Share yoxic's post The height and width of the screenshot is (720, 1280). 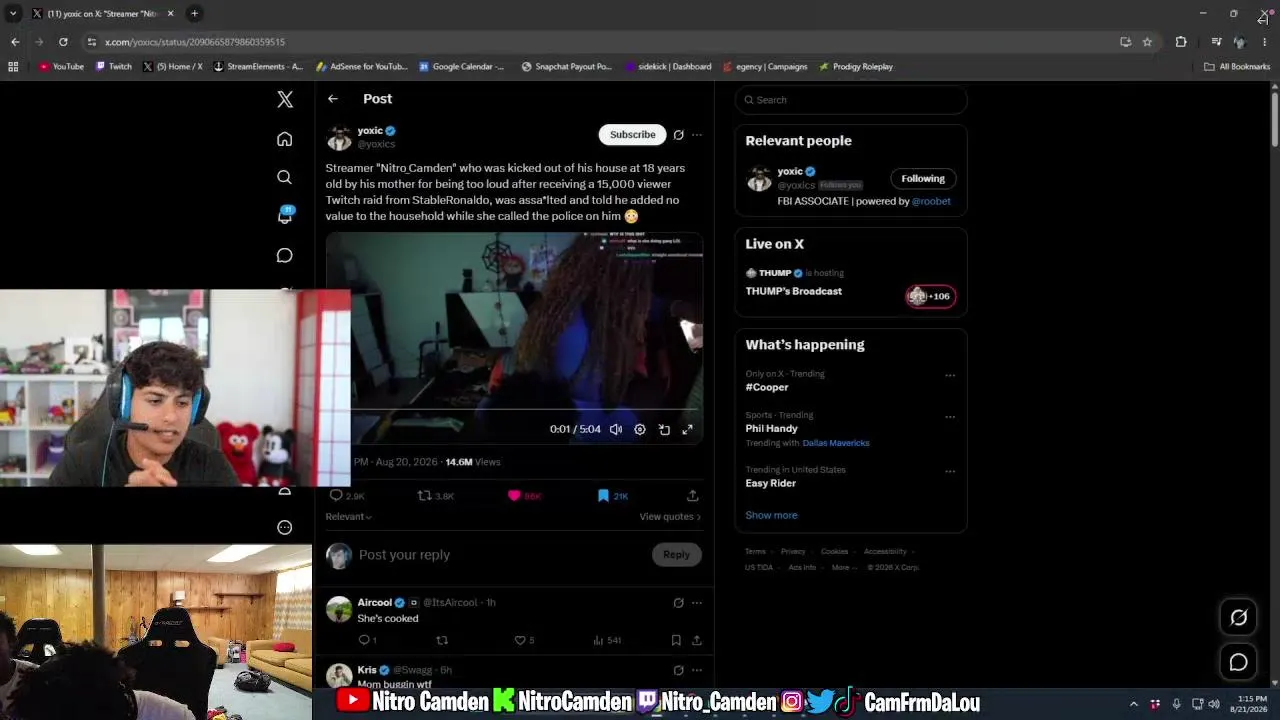tap(692, 495)
